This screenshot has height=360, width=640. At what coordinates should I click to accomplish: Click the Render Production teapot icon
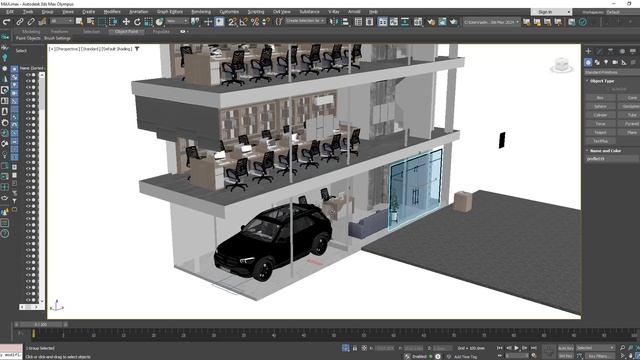click(453, 22)
